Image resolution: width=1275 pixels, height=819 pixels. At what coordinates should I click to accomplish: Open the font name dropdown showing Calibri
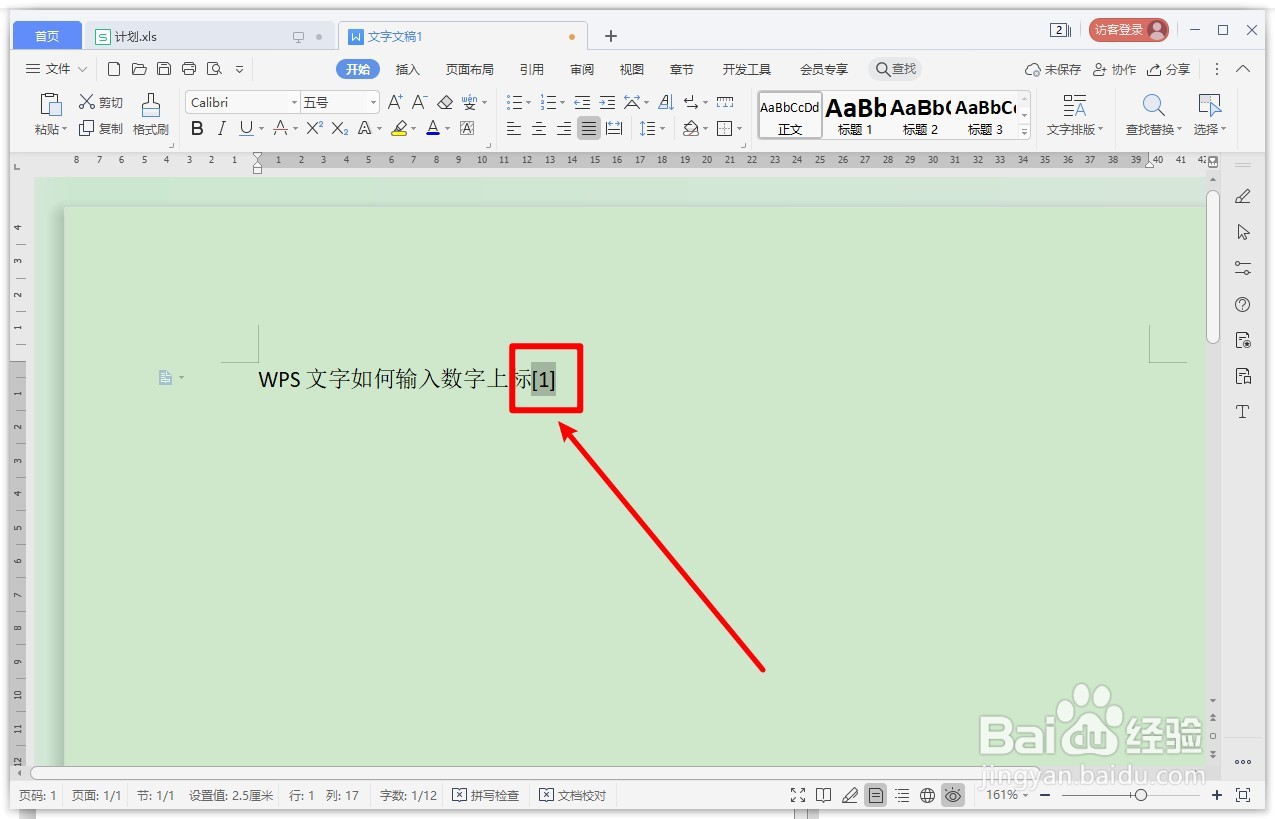point(240,101)
